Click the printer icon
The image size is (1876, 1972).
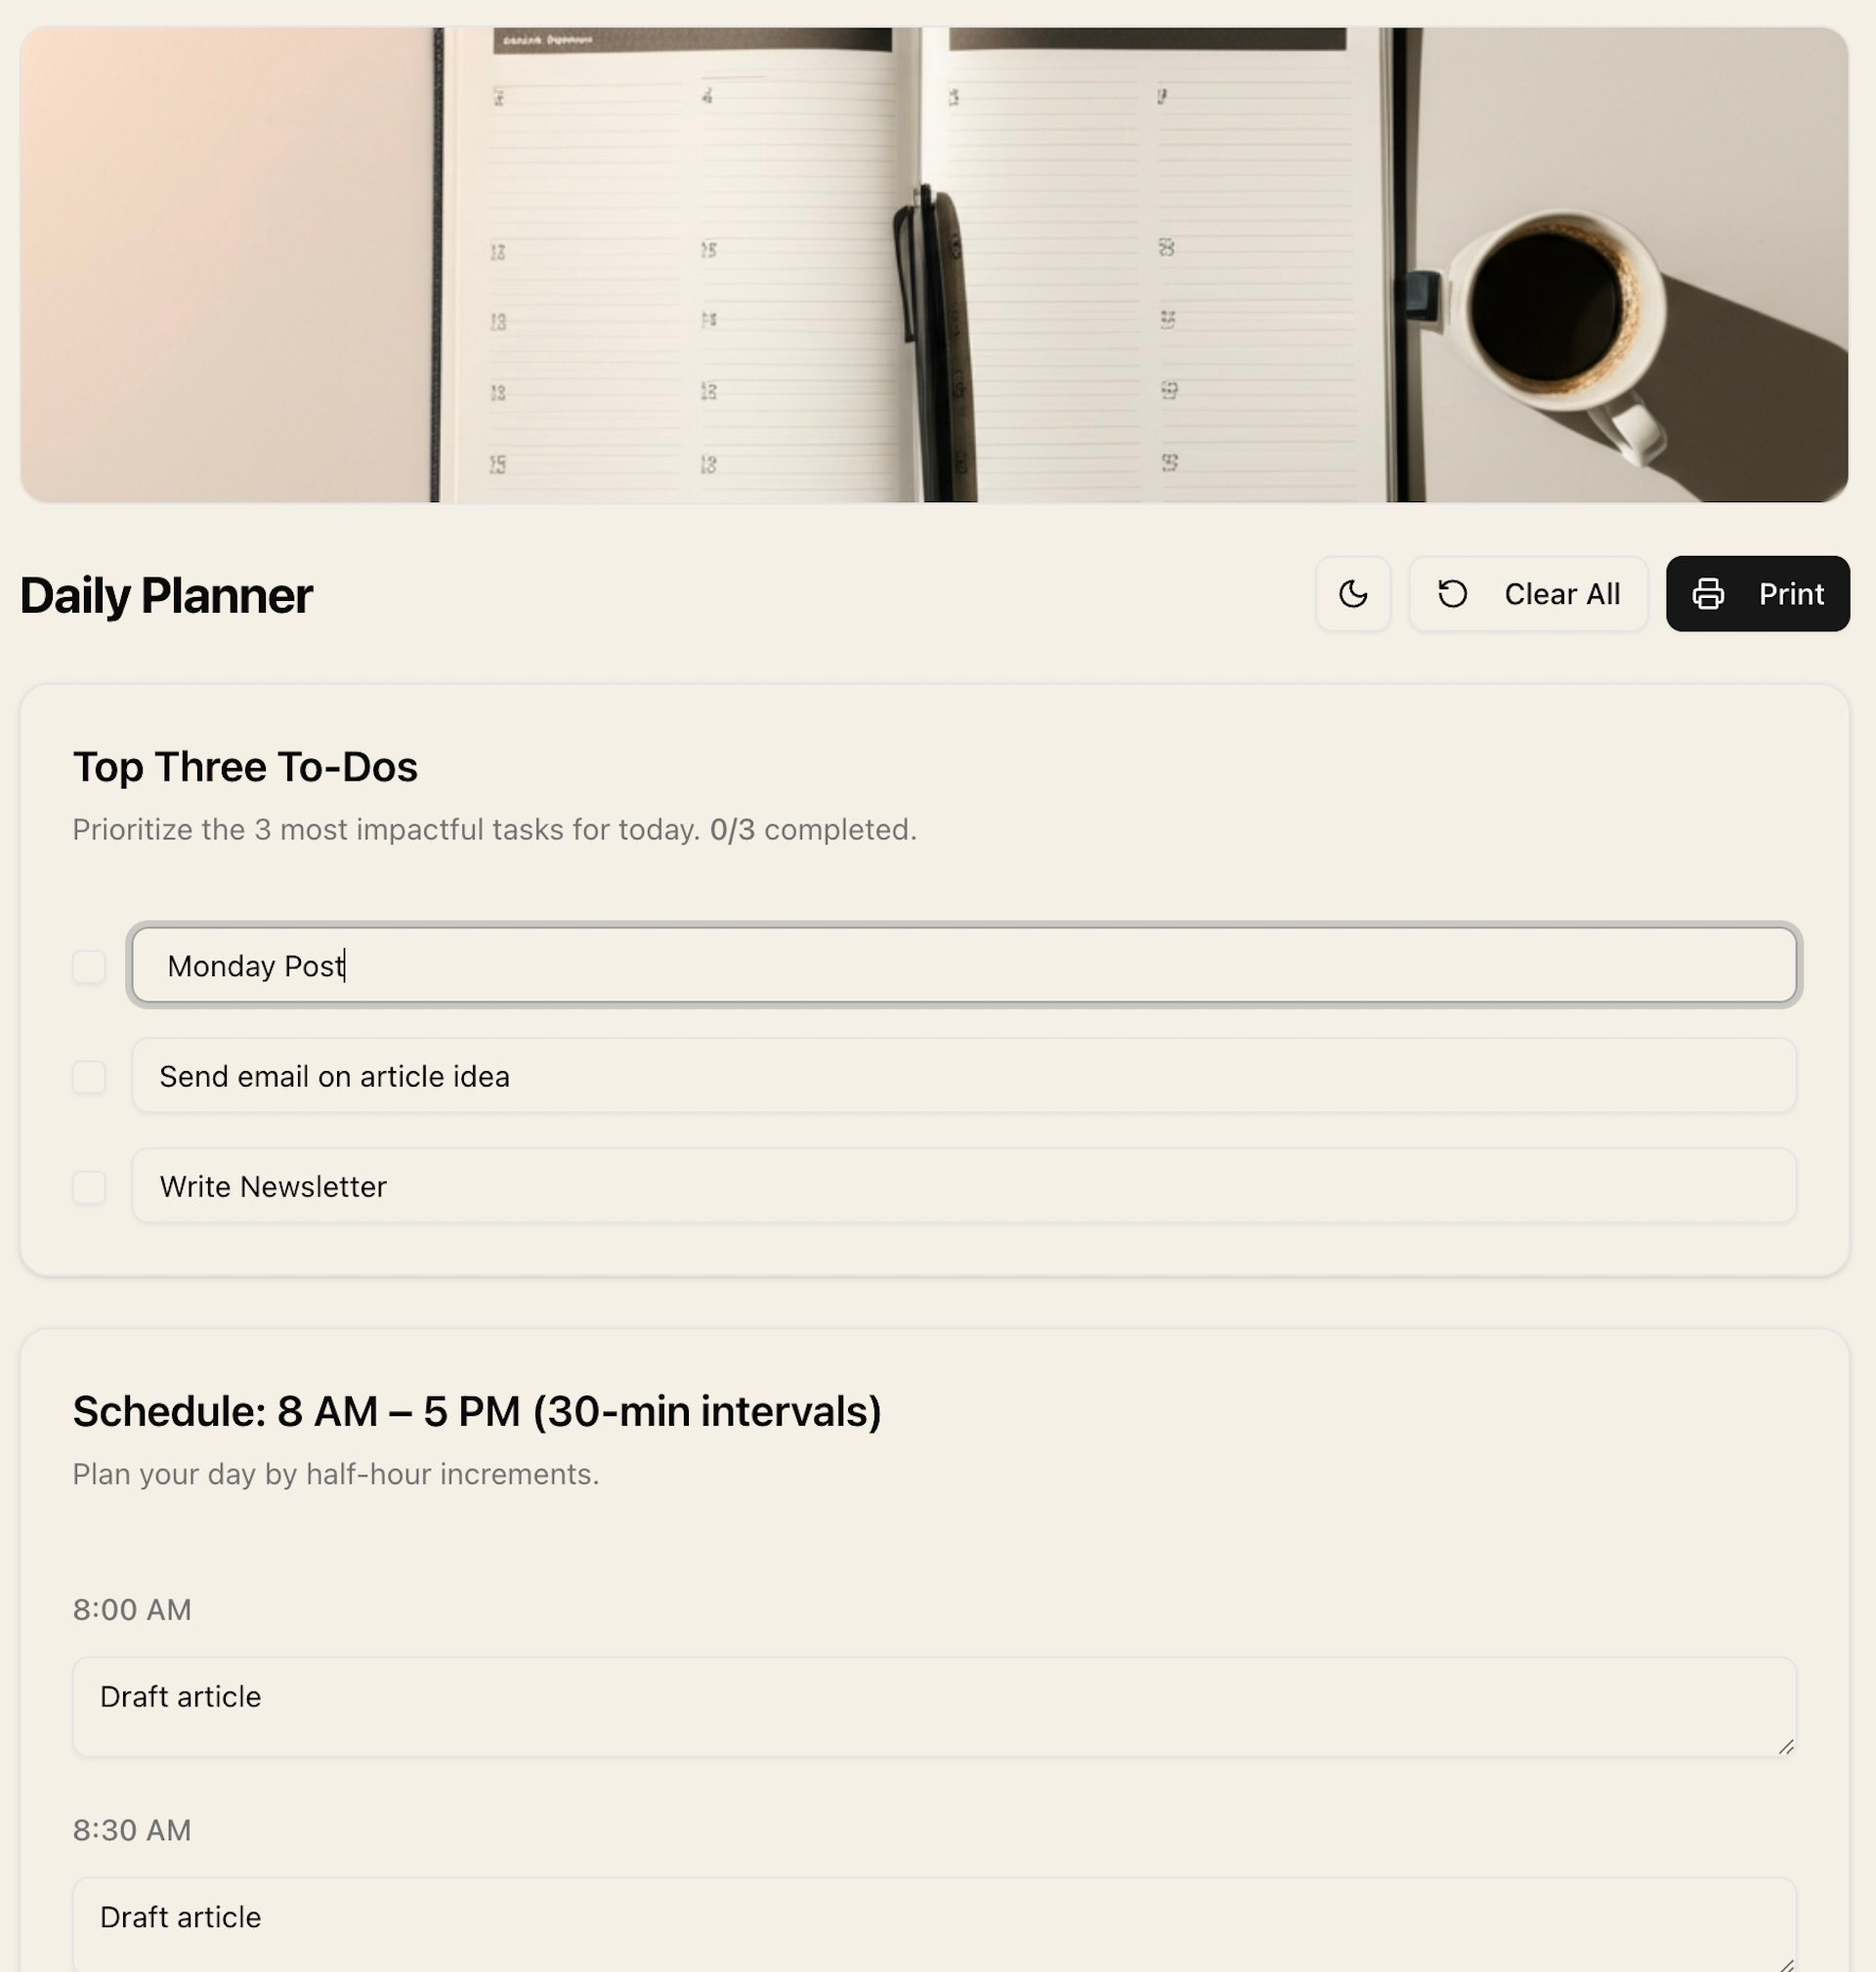click(1707, 594)
